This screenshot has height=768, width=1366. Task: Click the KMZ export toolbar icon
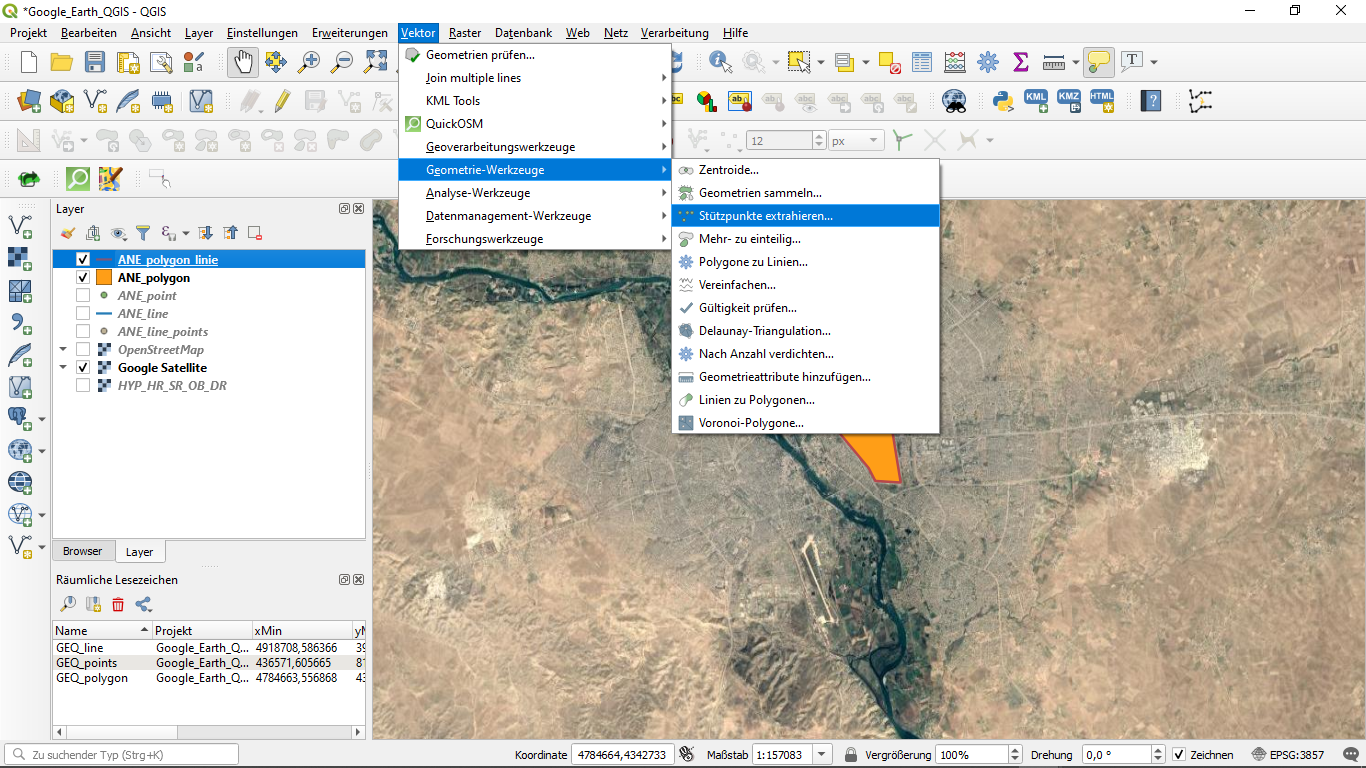[x=1069, y=100]
